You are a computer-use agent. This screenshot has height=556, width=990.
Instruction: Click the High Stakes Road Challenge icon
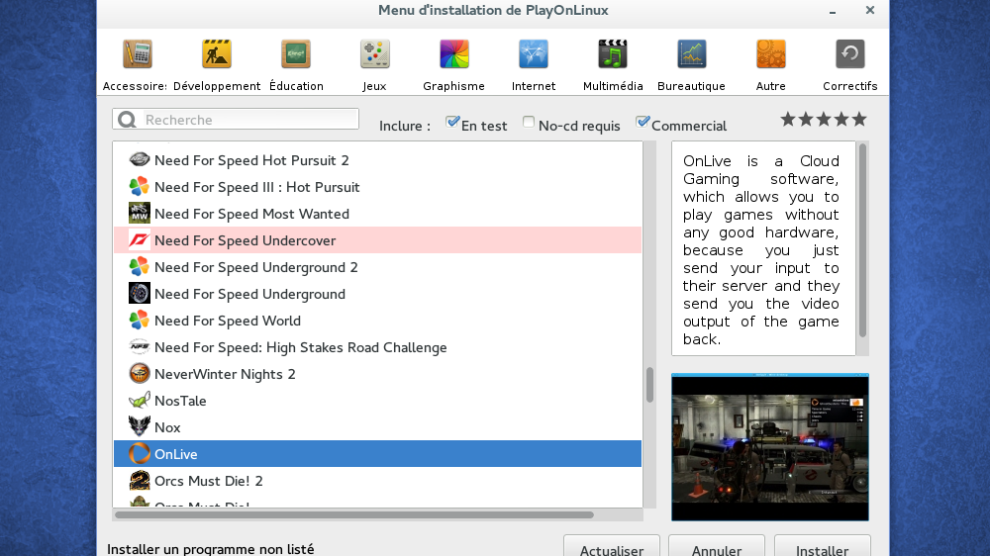139,346
